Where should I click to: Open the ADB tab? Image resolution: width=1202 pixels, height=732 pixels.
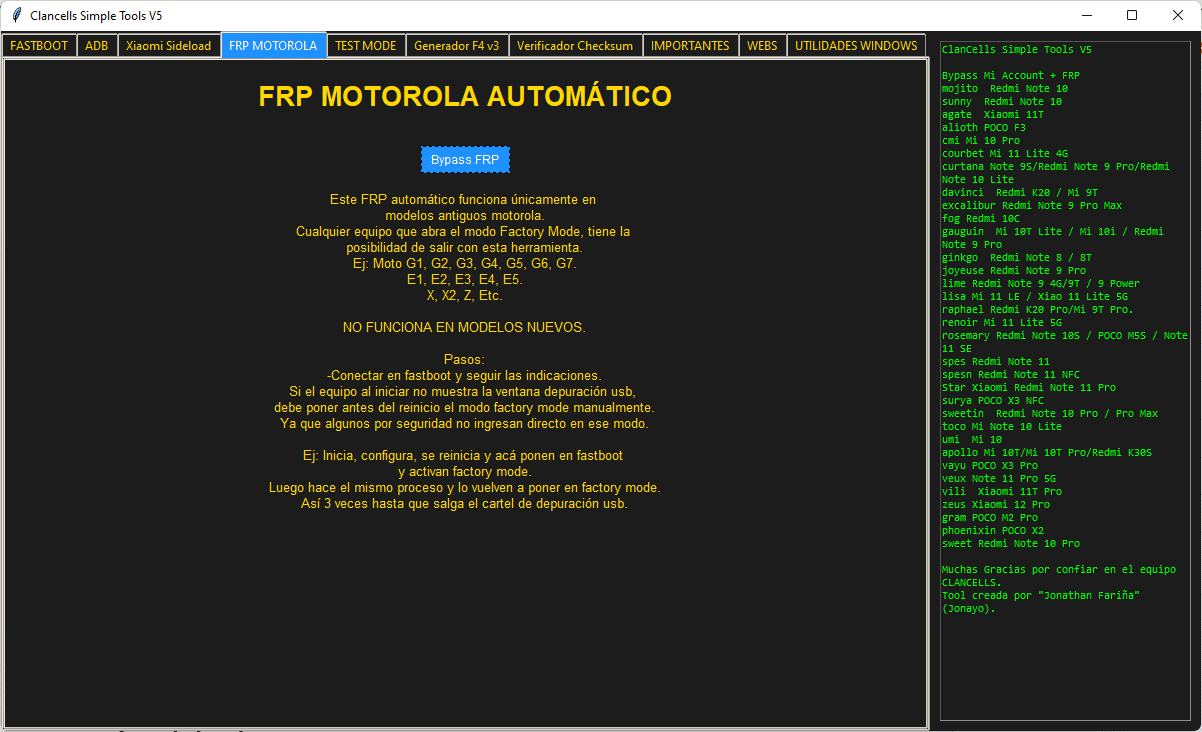[x=97, y=46]
